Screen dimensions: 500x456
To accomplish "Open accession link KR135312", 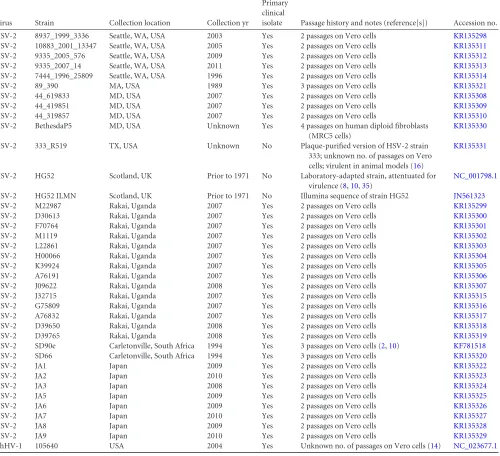I will tap(470, 56).
